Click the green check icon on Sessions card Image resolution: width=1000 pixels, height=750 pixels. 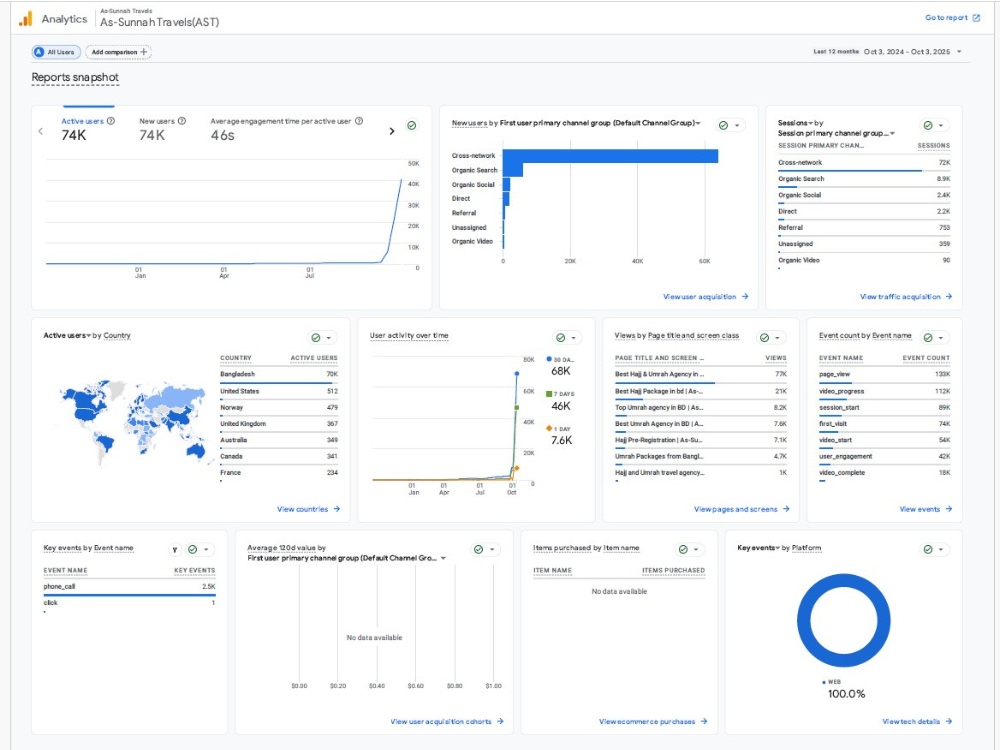(928, 126)
